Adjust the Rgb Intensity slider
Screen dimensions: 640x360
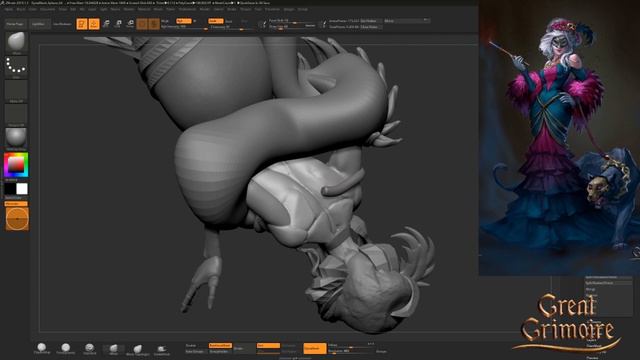[184, 27]
